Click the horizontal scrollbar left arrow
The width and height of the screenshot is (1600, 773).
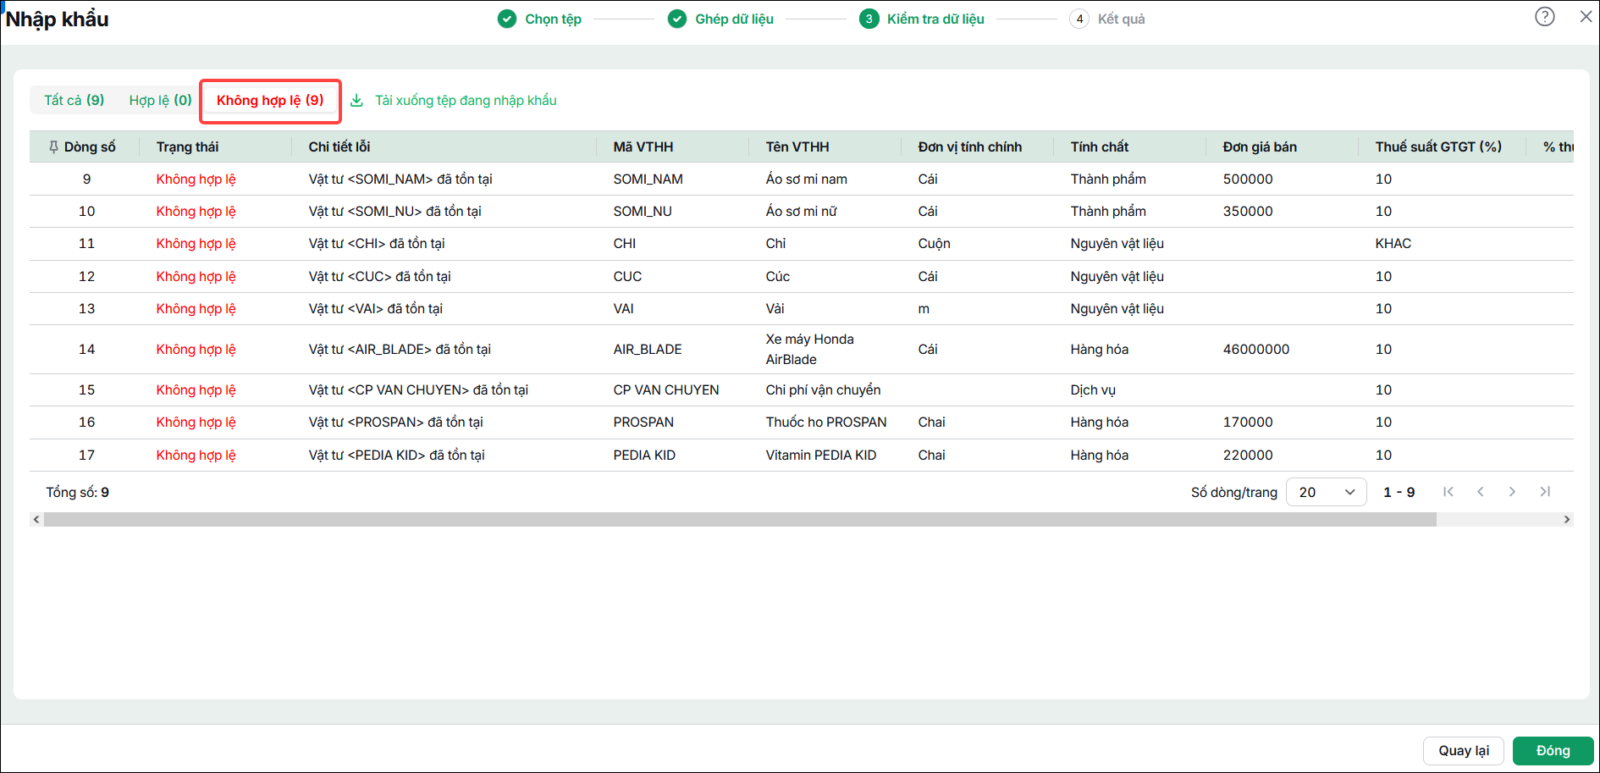(37, 520)
